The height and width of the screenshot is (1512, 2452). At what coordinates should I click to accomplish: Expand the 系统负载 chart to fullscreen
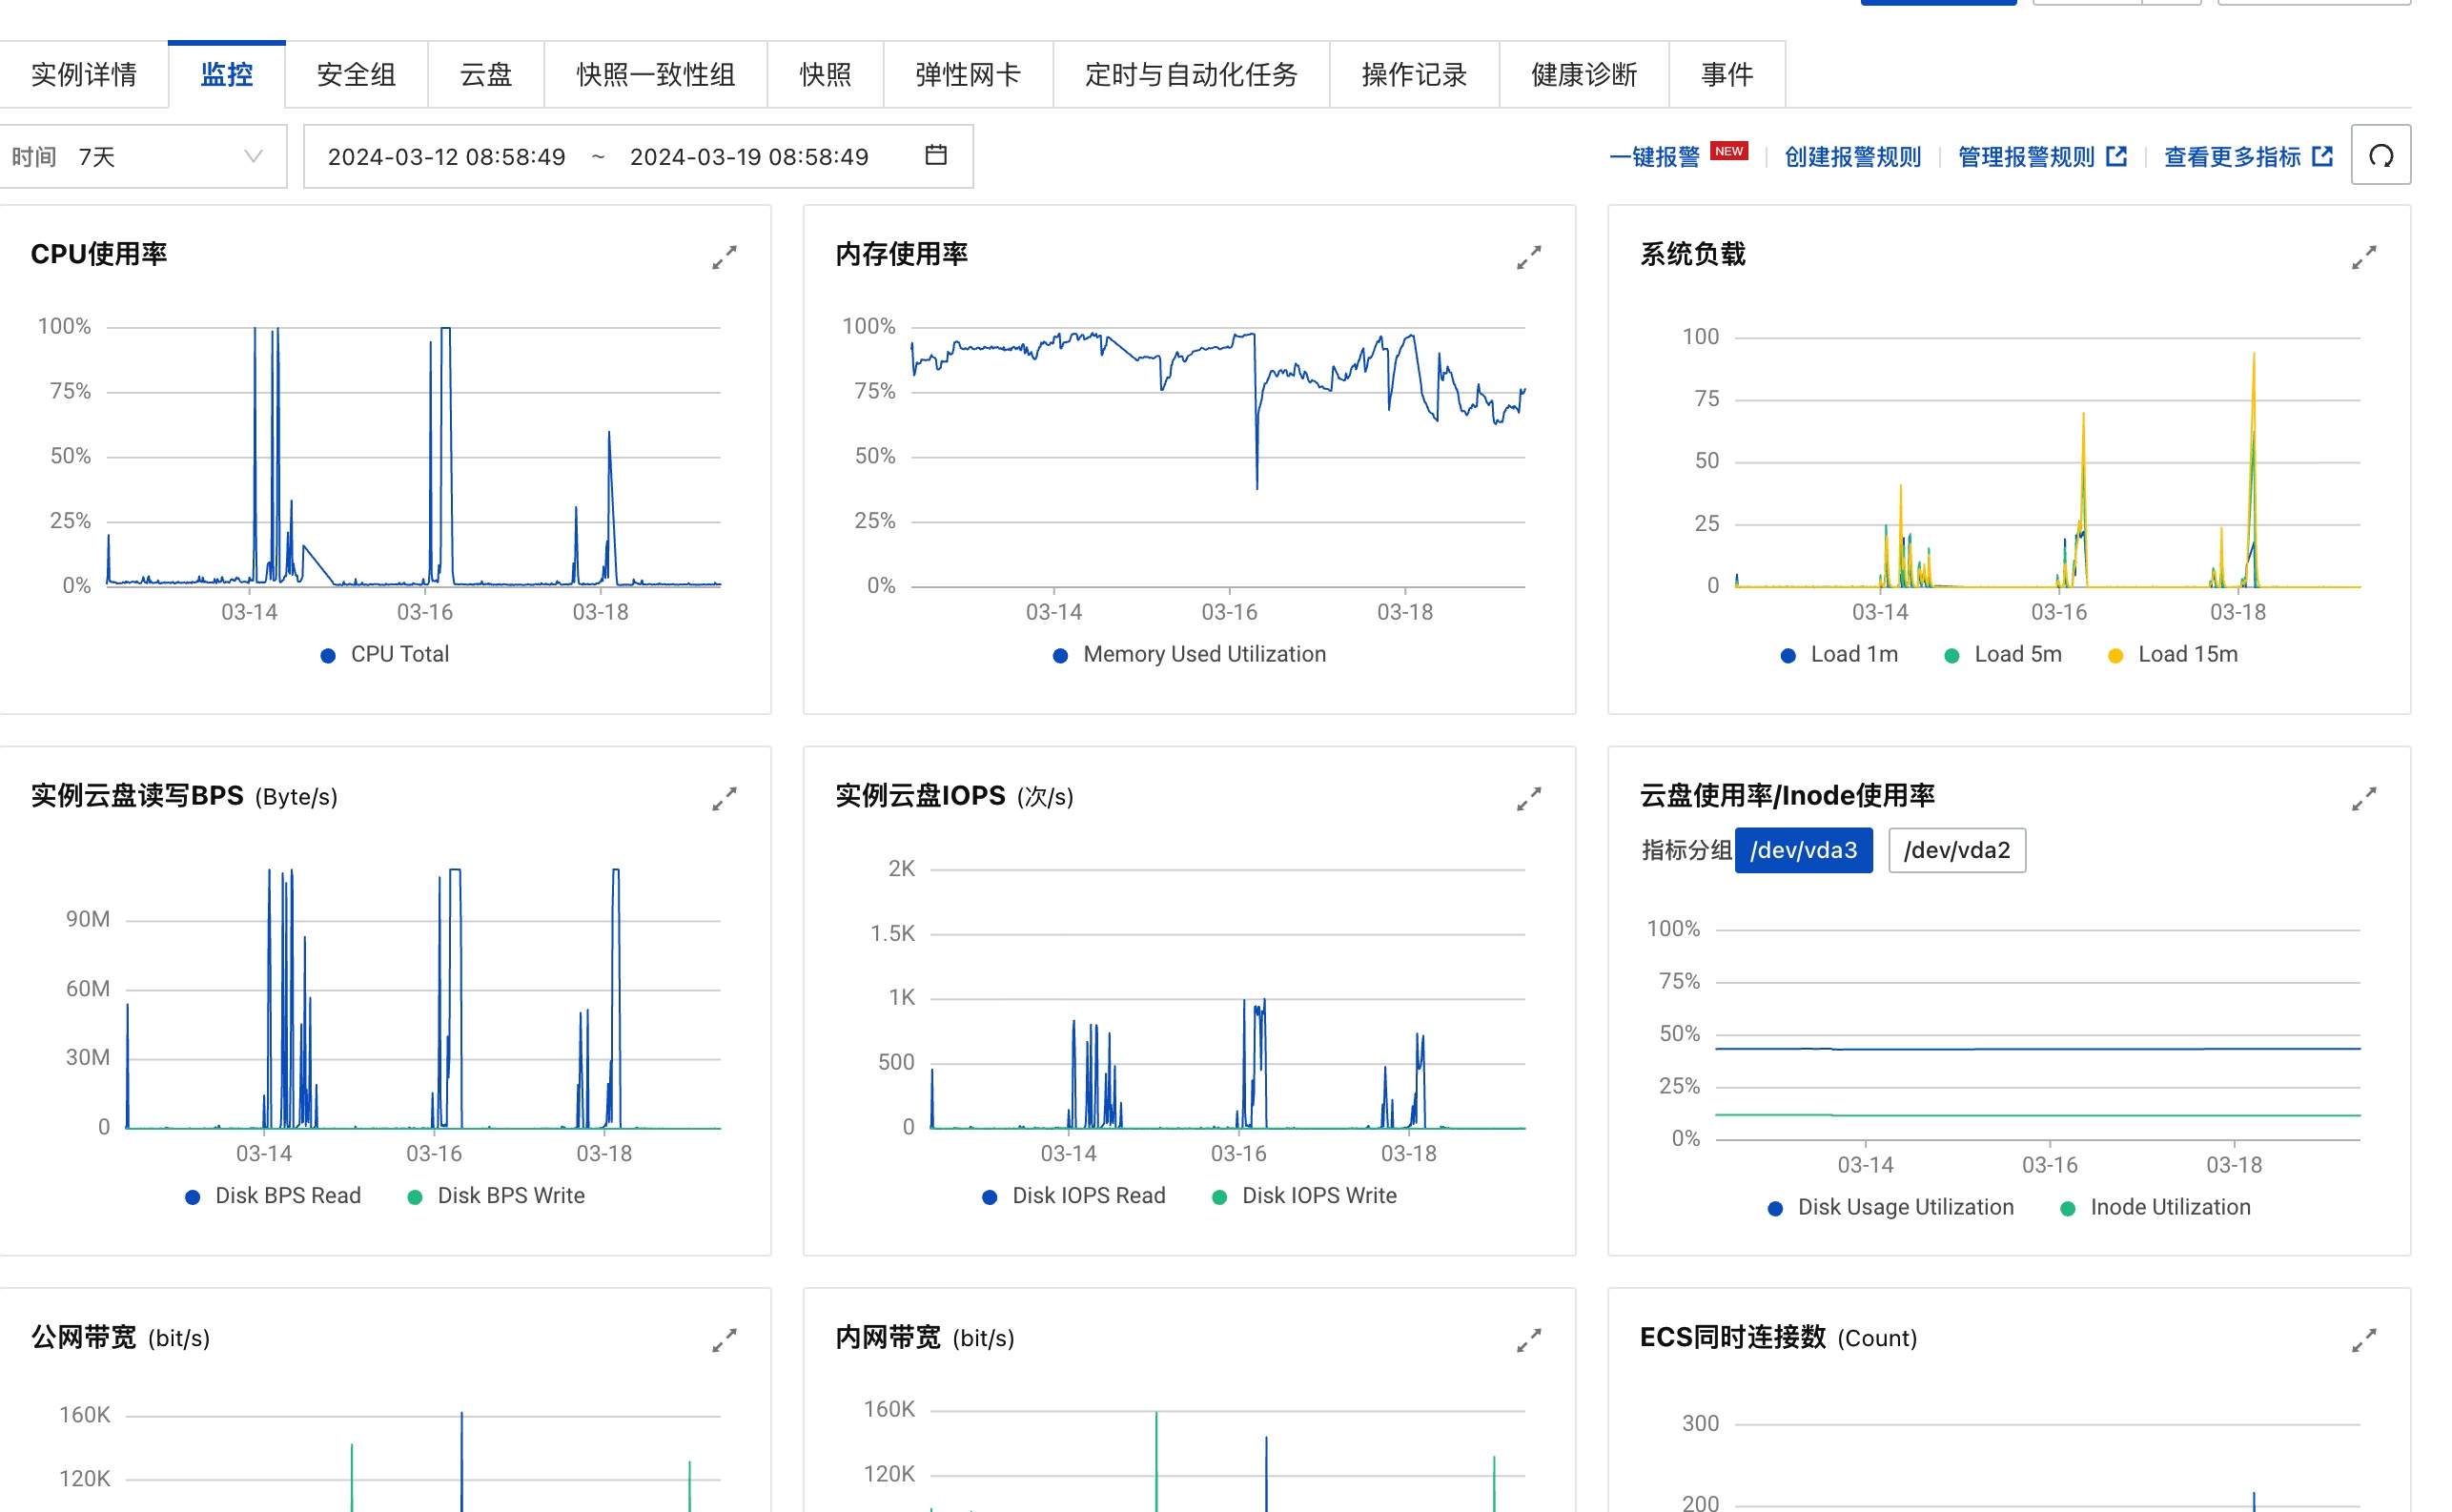point(2363,258)
